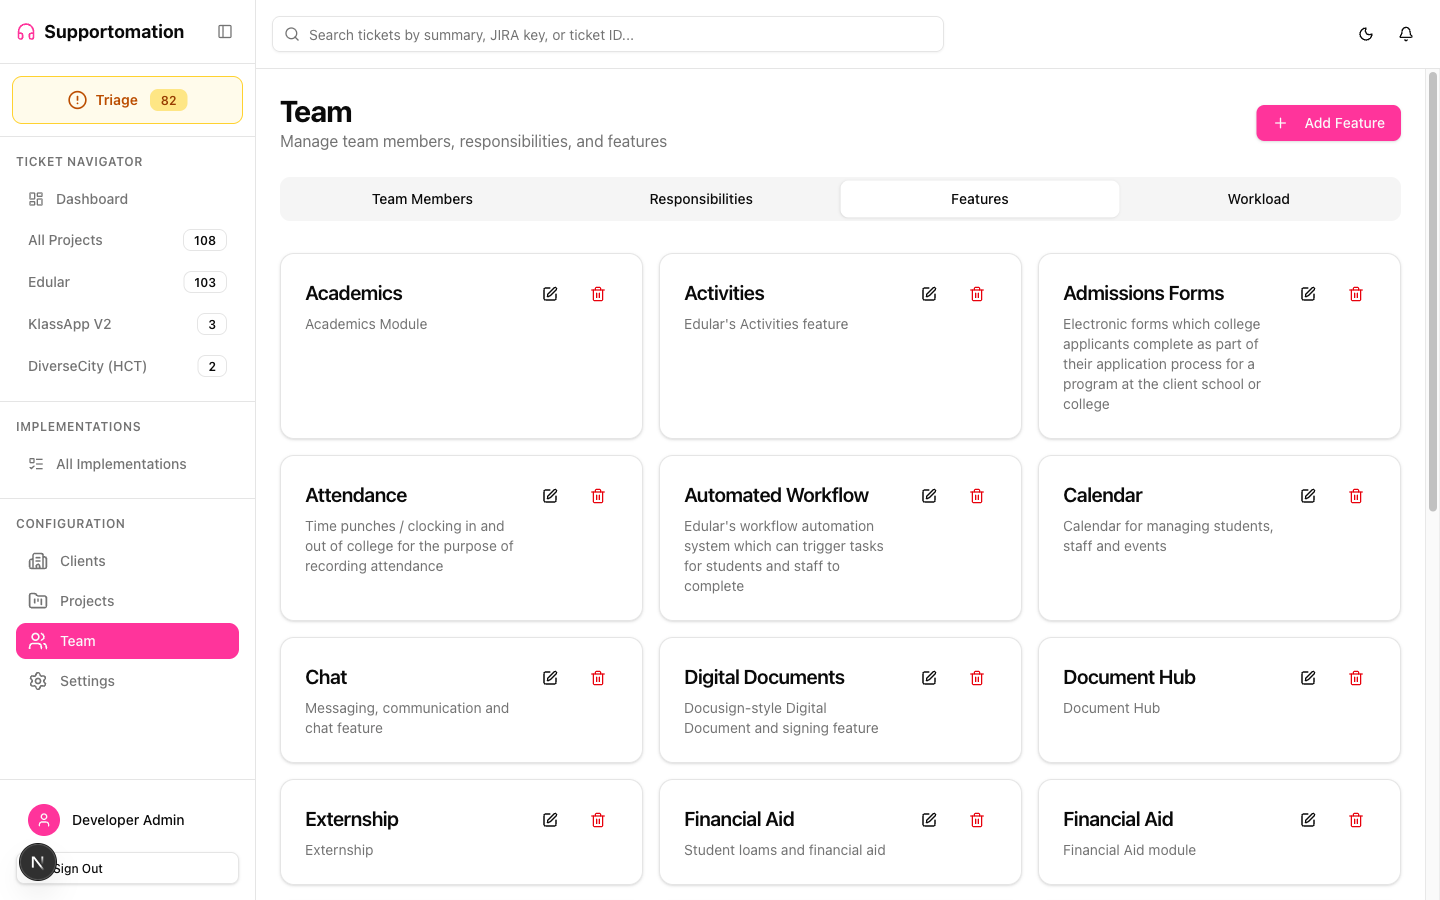Edit the Calendar feature

tap(1307, 495)
